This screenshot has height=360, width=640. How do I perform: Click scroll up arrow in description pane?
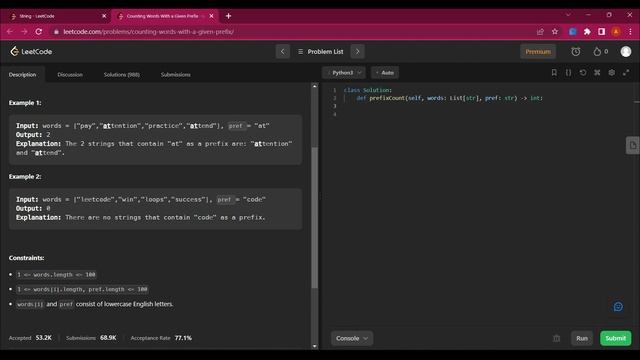pyautogui.click(x=314, y=87)
